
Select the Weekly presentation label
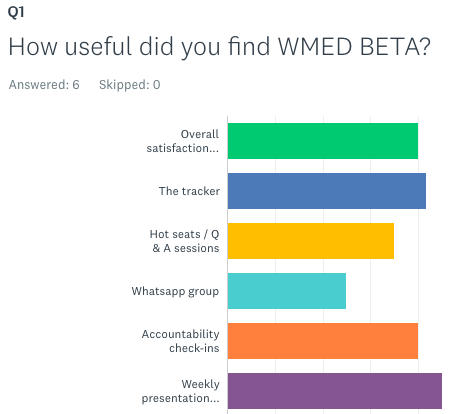[180, 391]
